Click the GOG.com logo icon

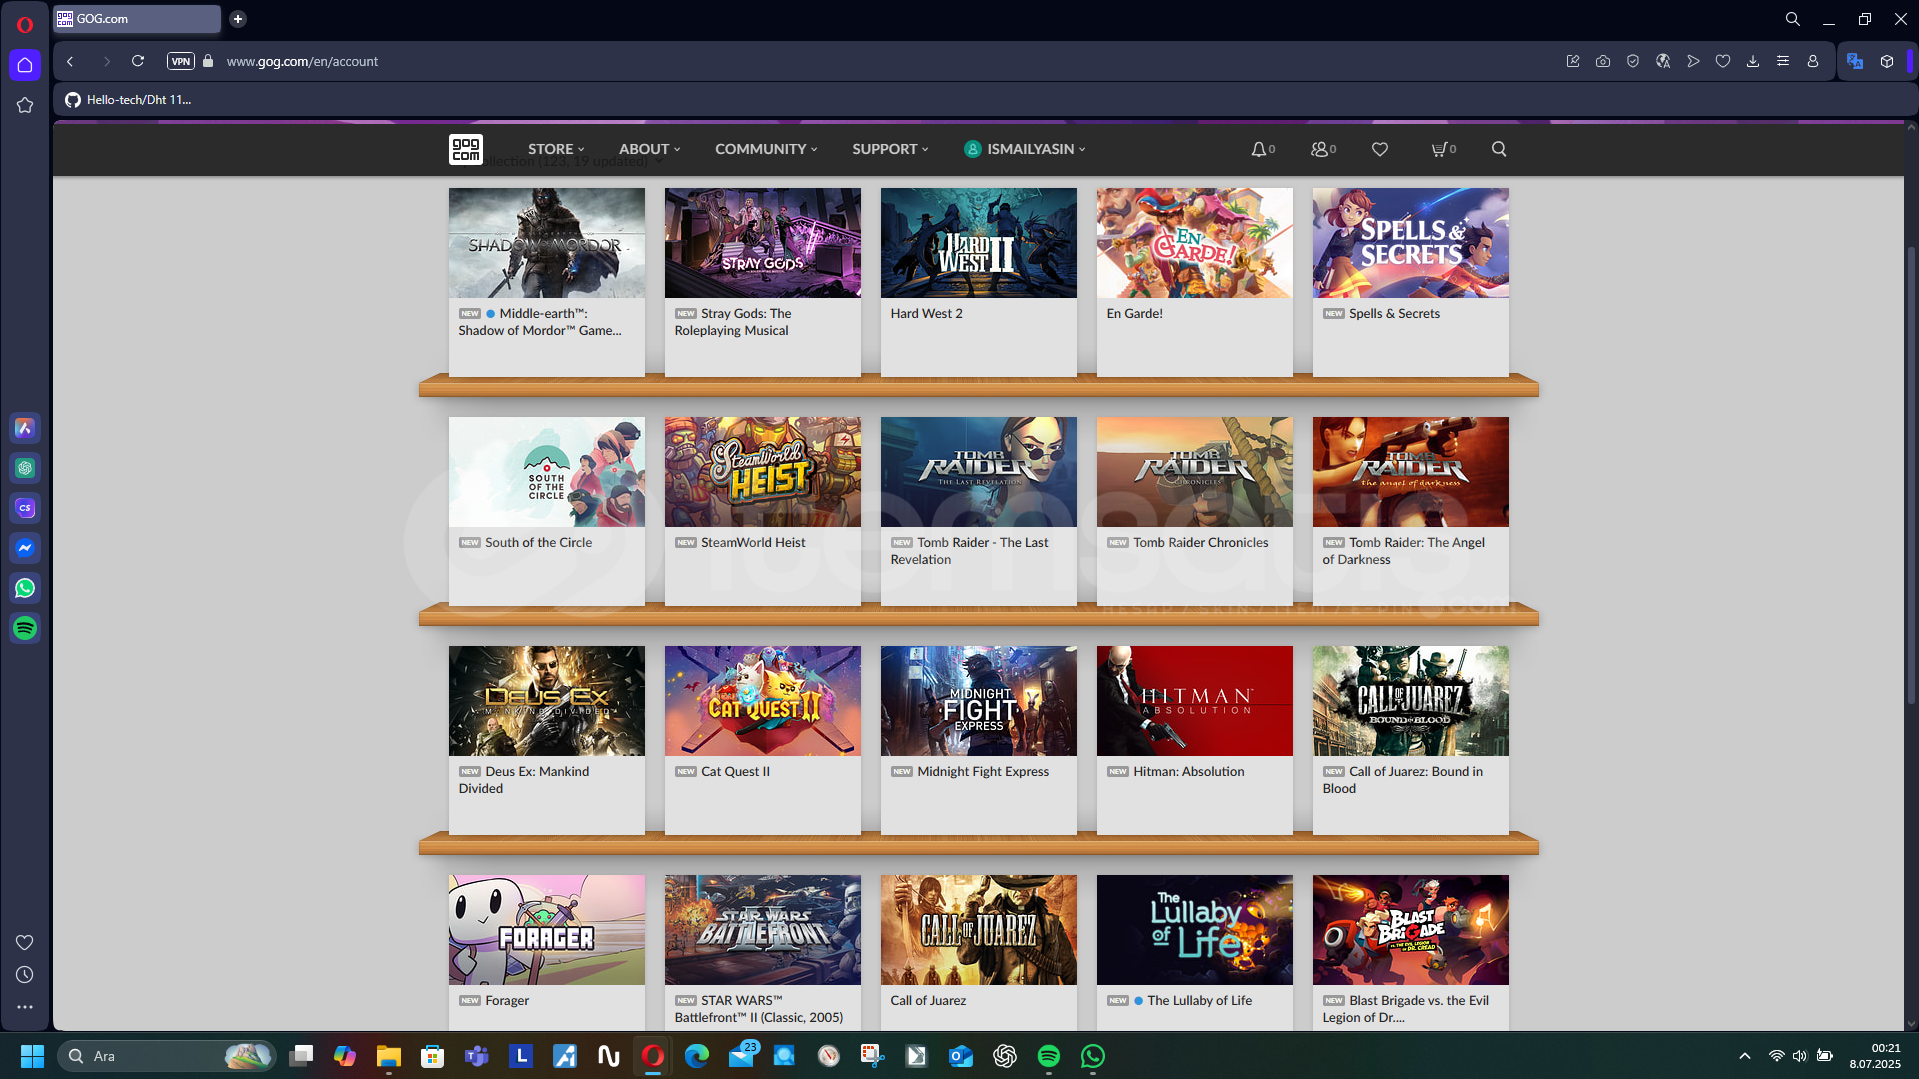tap(466, 149)
